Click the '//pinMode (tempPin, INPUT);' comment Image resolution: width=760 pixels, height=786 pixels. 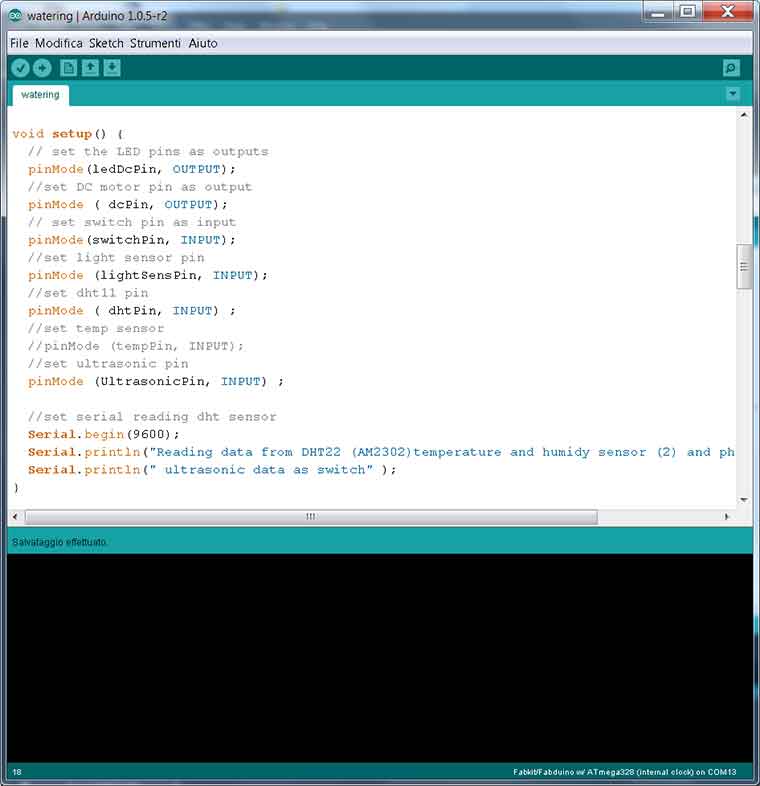pyautogui.click(x=136, y=346)
